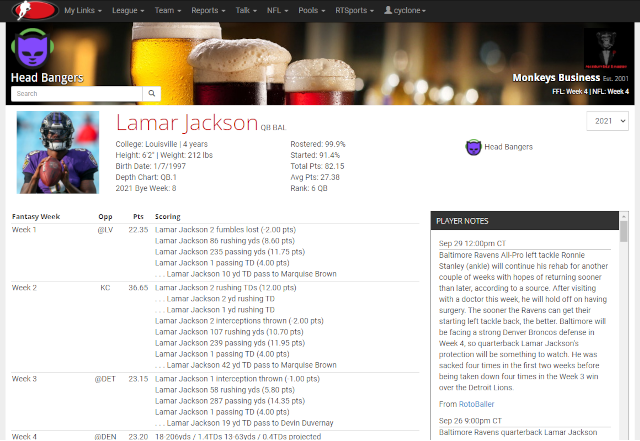Click the user silhouette icon beside cyclone

click(x=388, y=10)
